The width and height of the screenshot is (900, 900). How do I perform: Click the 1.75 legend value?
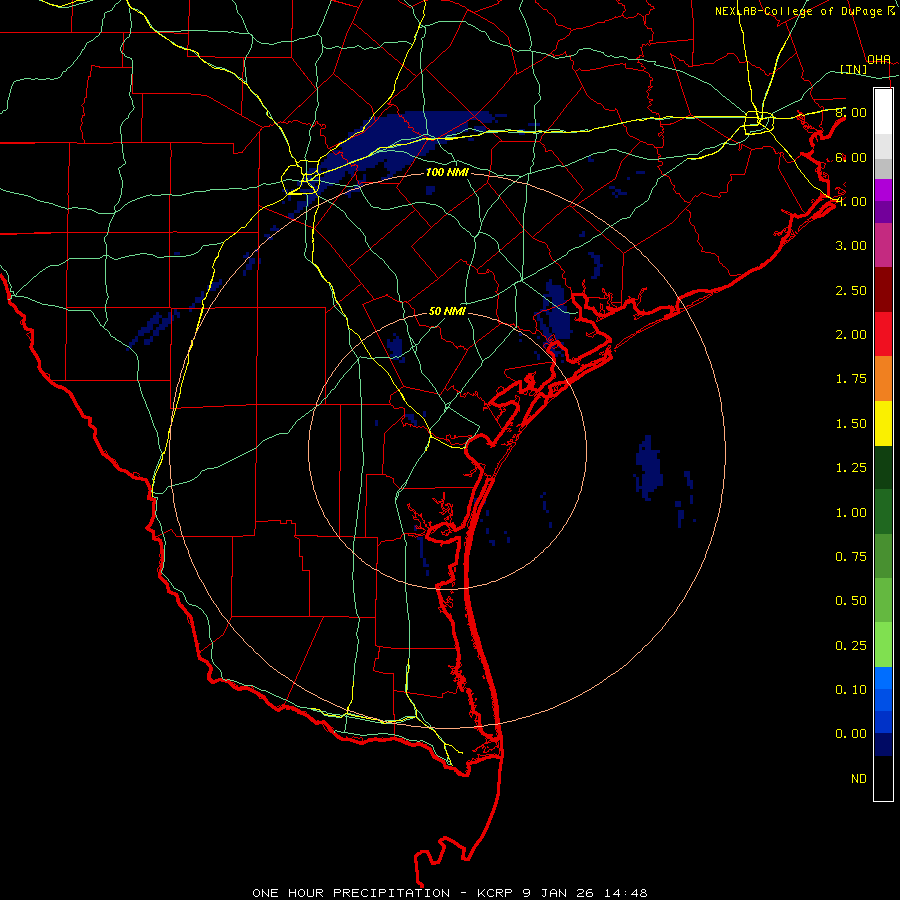click(851, 379)
